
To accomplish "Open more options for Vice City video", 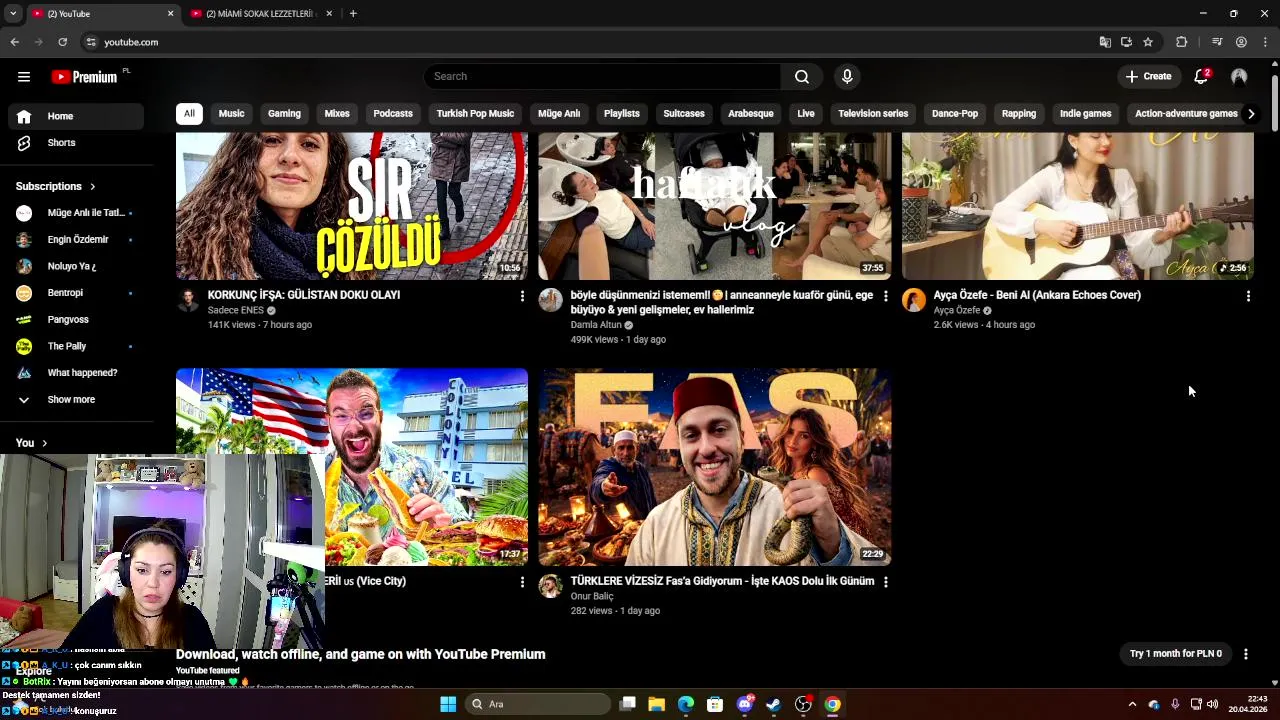I will coord(522,582).
